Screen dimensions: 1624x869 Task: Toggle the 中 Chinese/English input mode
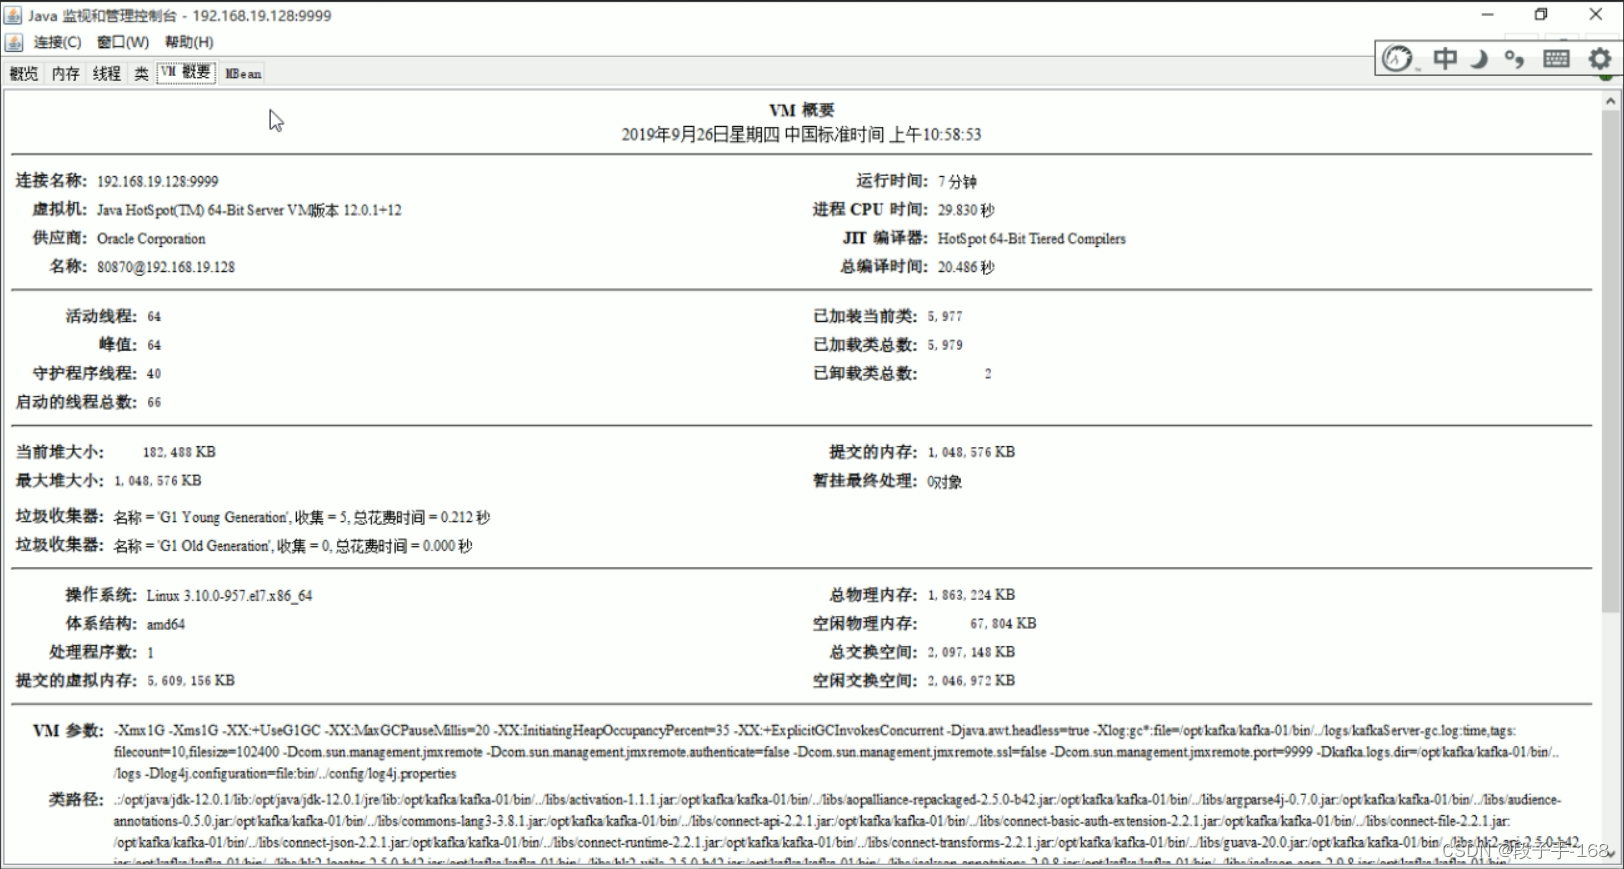click(1444, 59)
